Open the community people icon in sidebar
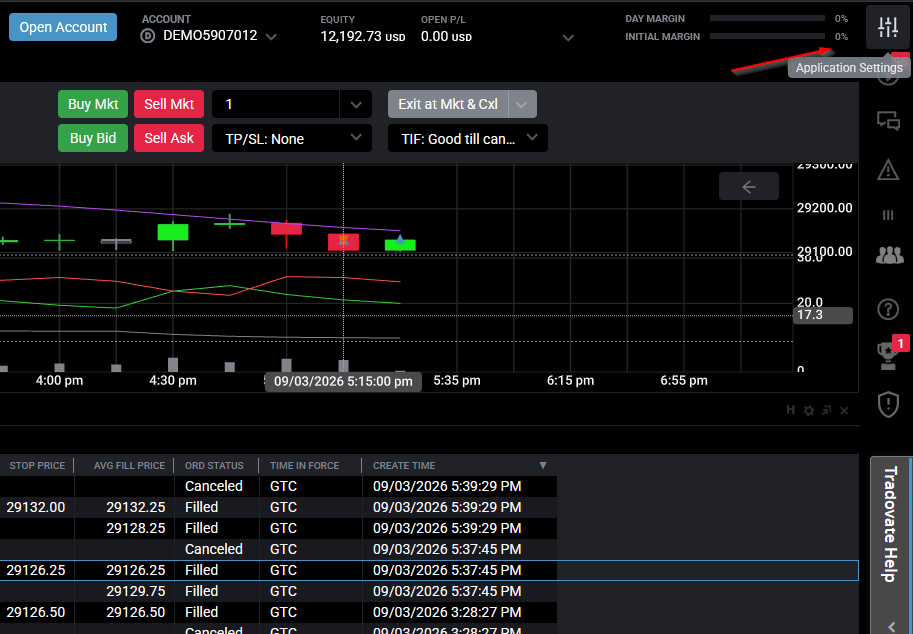Screen dimensions: 913x634 point(889,255)
